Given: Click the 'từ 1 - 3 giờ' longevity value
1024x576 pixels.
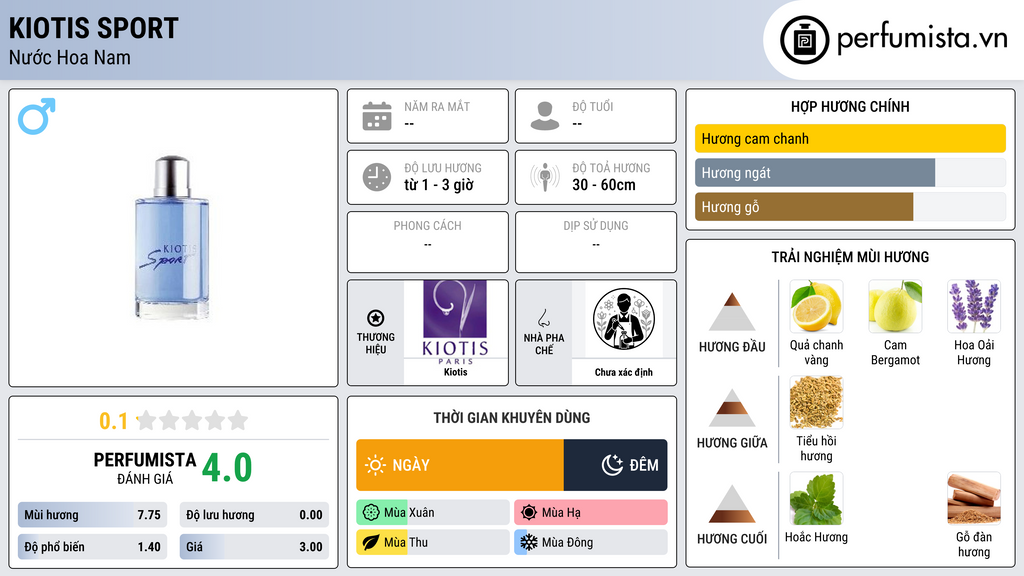Looking at the screenshot, I should (x=438, y=185).
